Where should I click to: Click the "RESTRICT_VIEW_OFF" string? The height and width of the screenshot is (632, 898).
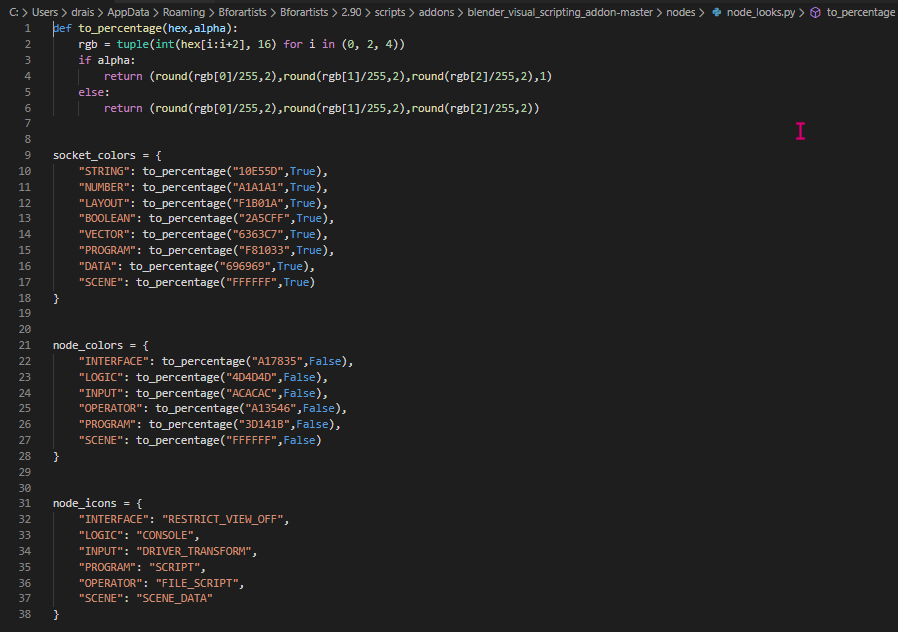222,519
